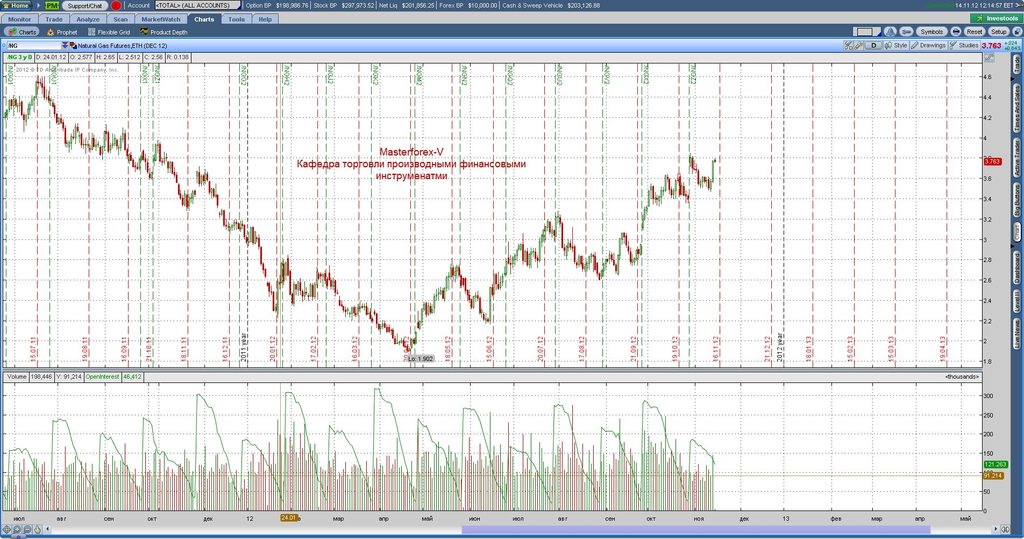The width and height of the screenshot is (1024, 539).
Task: Click the arrow icon next to Home
Action: click(x=39, y=5)
